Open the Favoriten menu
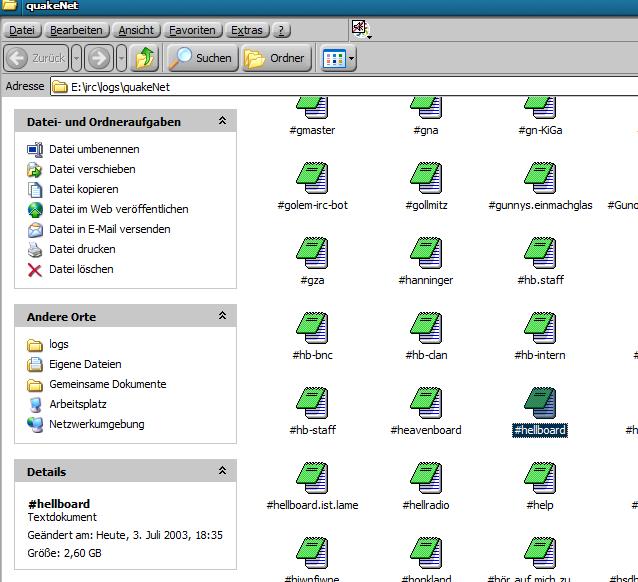The width and height of the screenshot is (638, 582). (191, 30)
